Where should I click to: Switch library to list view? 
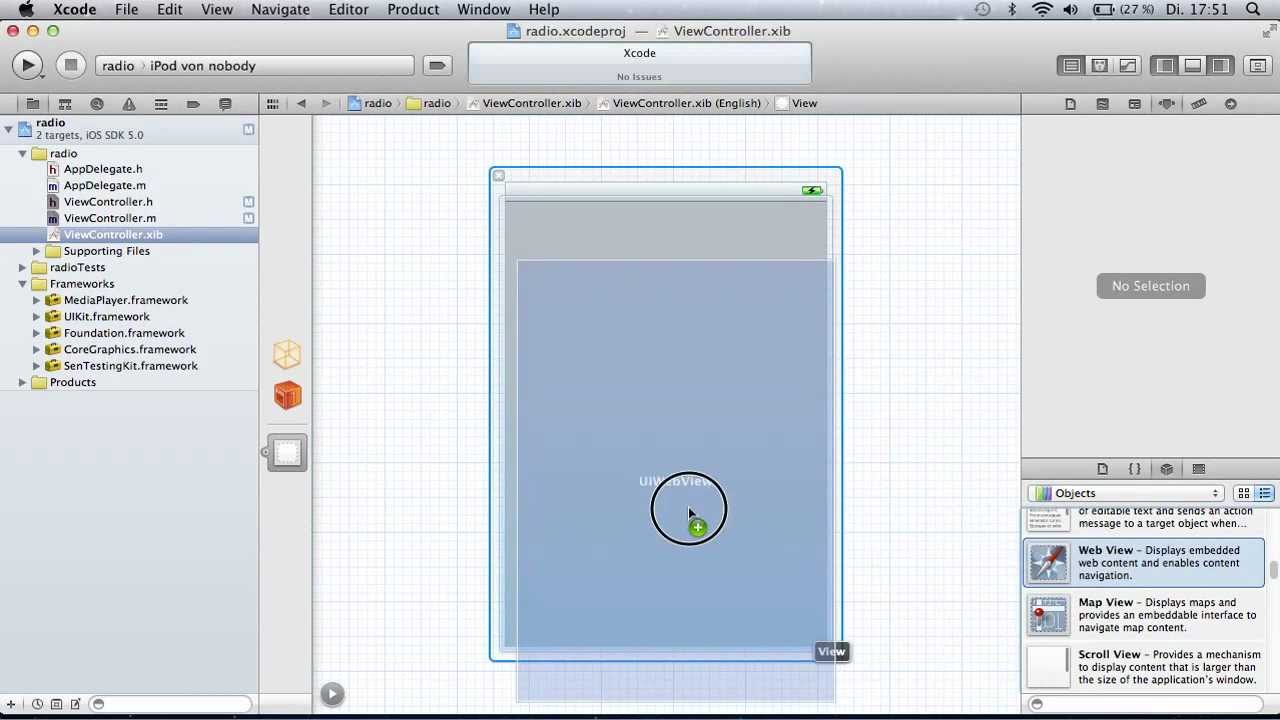(x=1264, y=493)
